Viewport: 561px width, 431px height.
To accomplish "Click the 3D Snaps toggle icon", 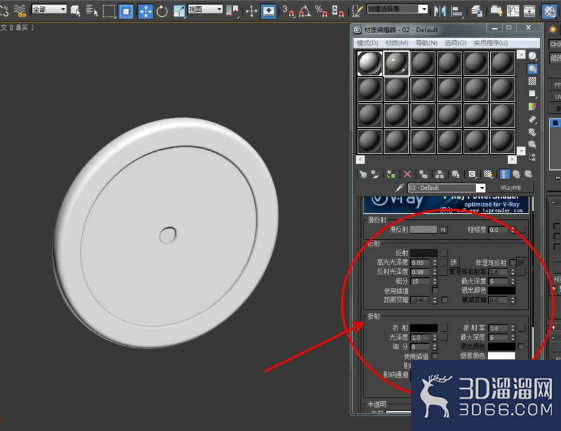I will 288,11.
